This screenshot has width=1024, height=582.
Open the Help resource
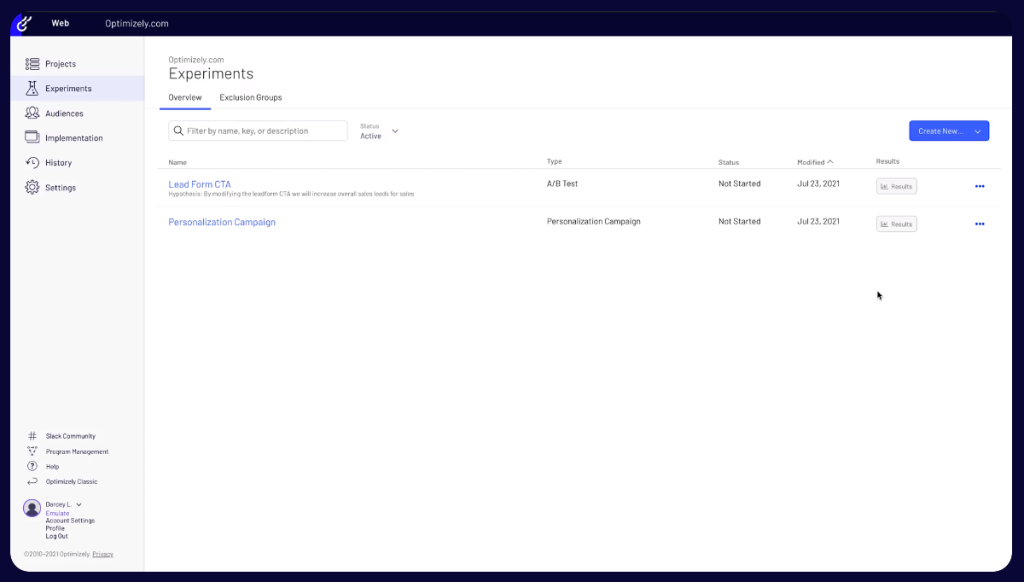click(50, 466)
